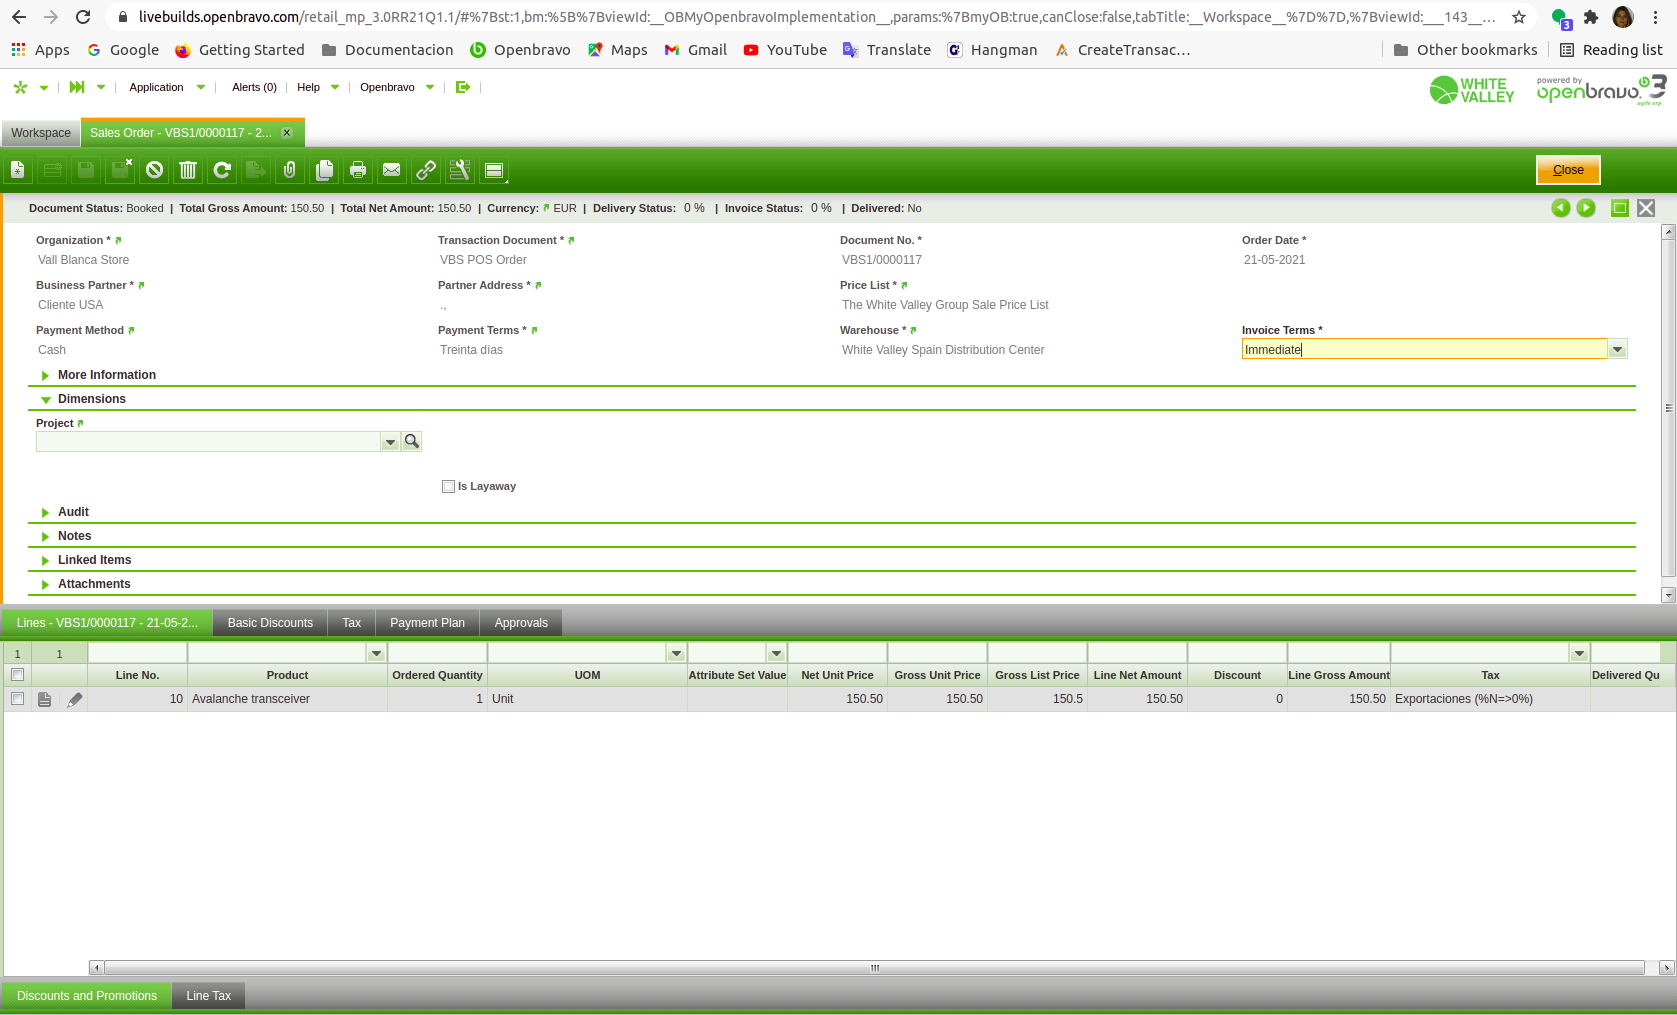Go to the next record arrow
Image resolution: width=1677 pixels, height=1015 pixels.
point(1586,208)
